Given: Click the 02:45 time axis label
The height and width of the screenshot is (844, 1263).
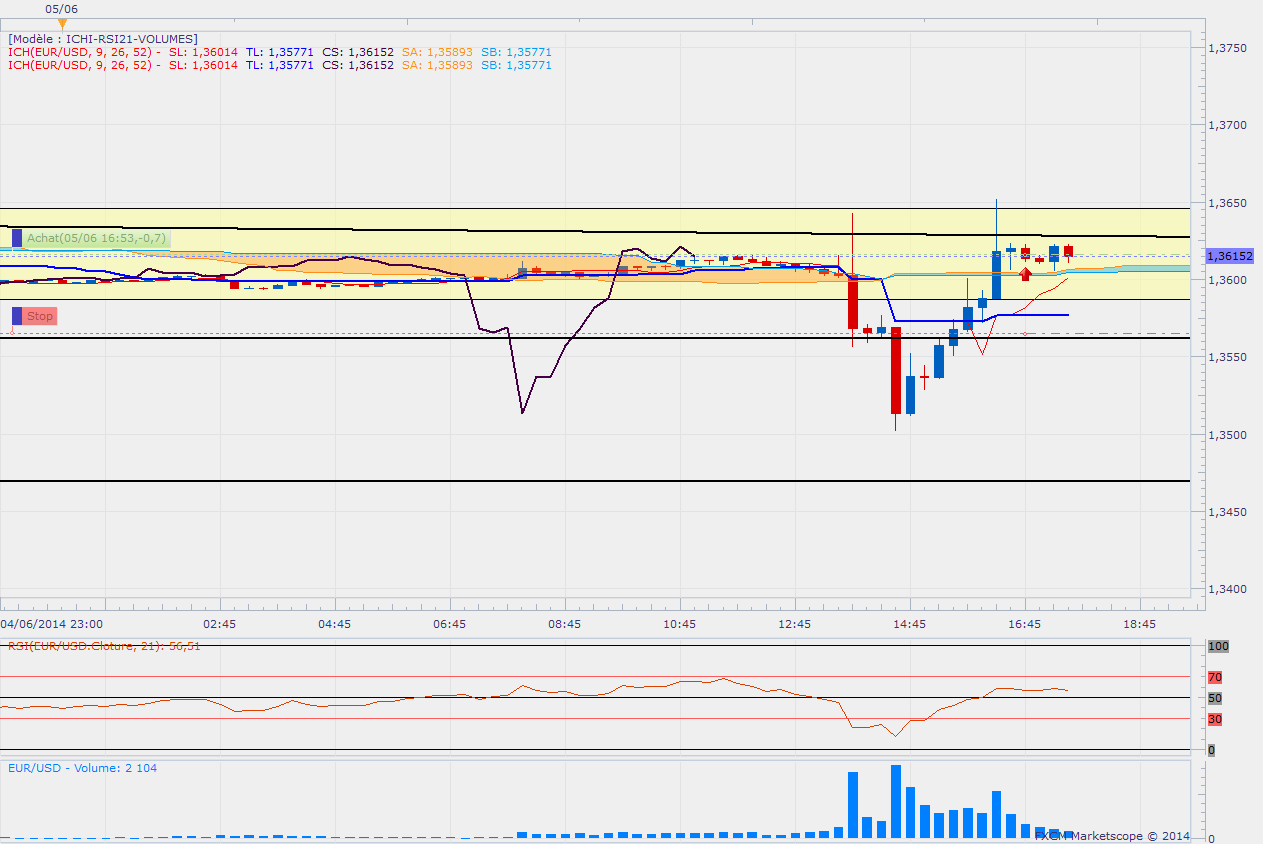Looking at the screenshot, I should [219, 624].
